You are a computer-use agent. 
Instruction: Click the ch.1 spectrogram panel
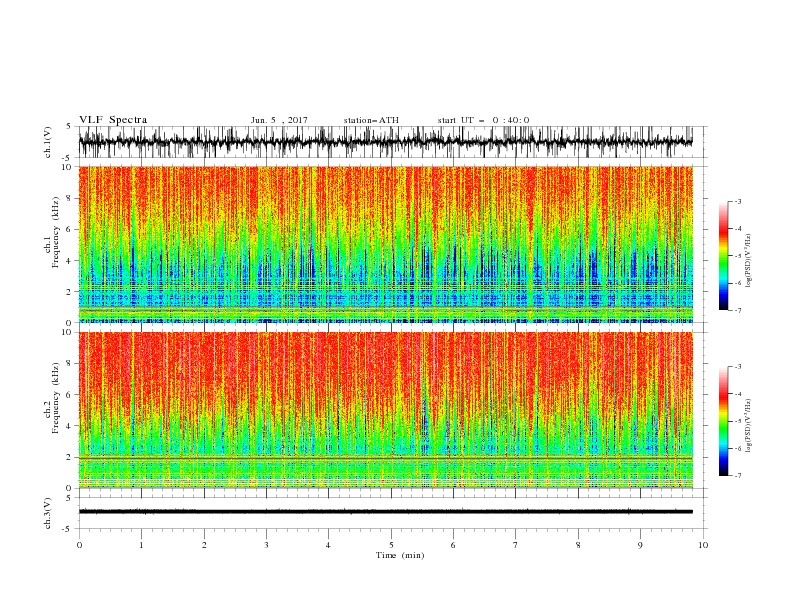(x=385, y=244)
